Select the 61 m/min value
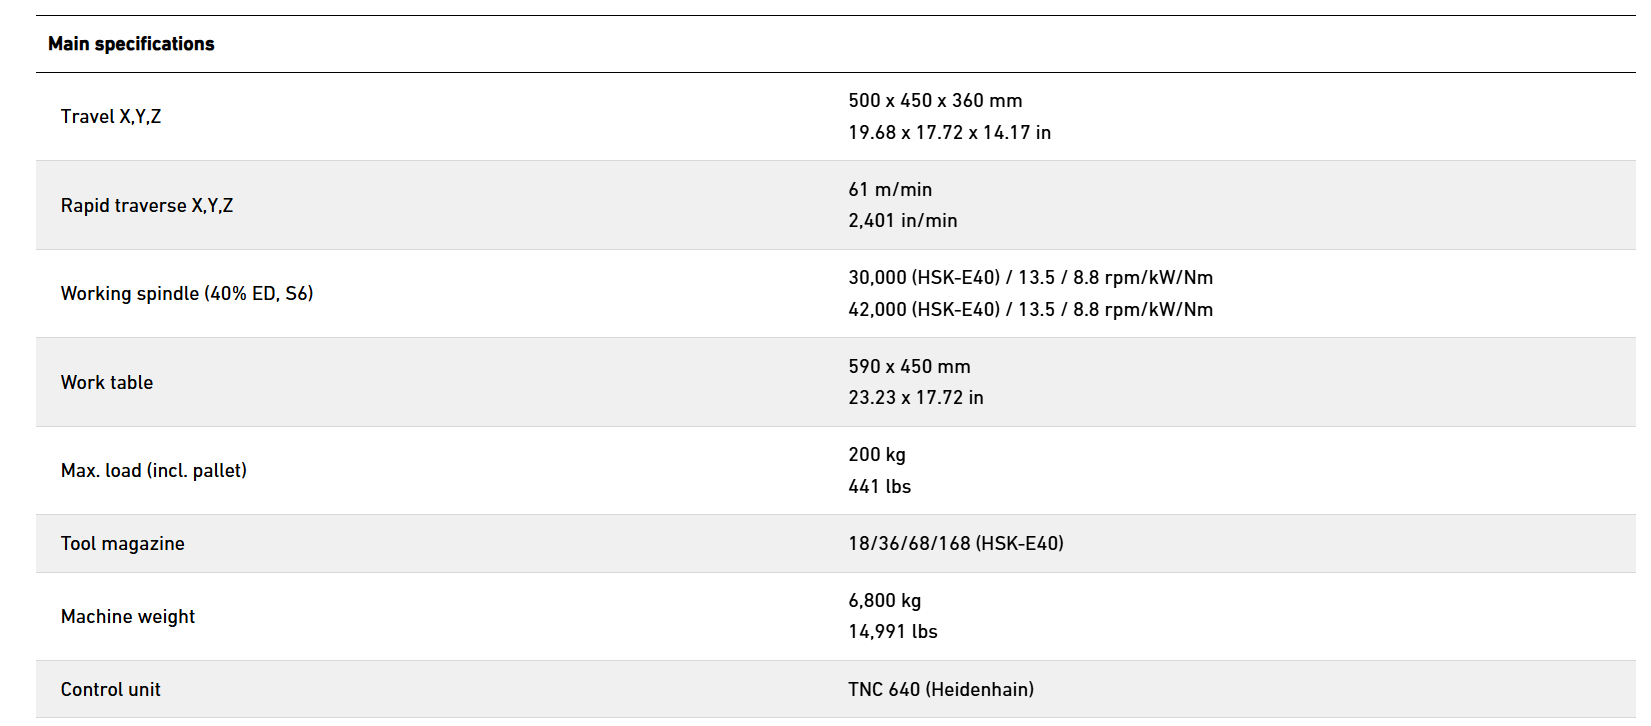 click(x=890, y=190)
